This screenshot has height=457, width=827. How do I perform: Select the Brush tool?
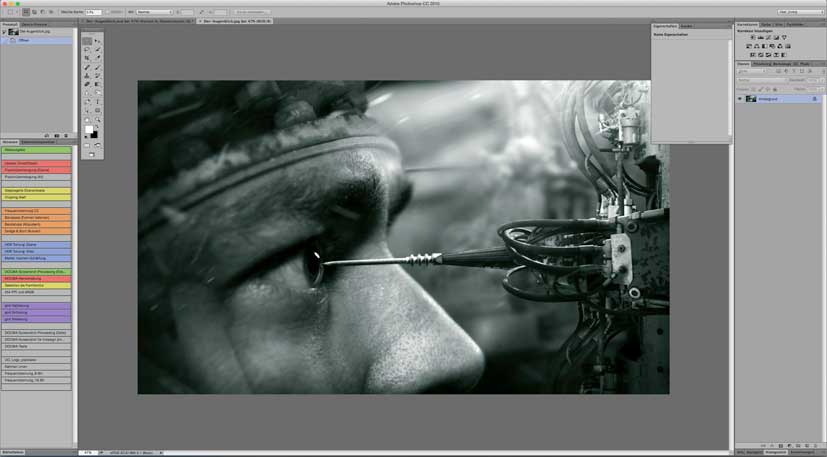click(98, 68)
